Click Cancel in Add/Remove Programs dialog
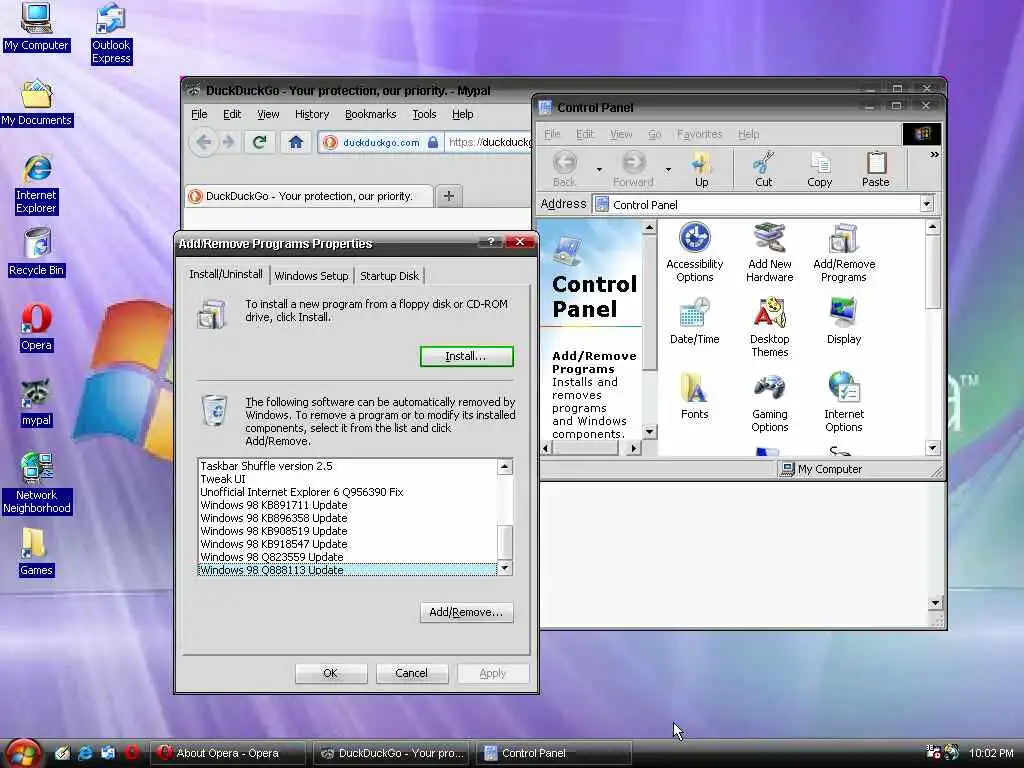 [x=411, y=673]
